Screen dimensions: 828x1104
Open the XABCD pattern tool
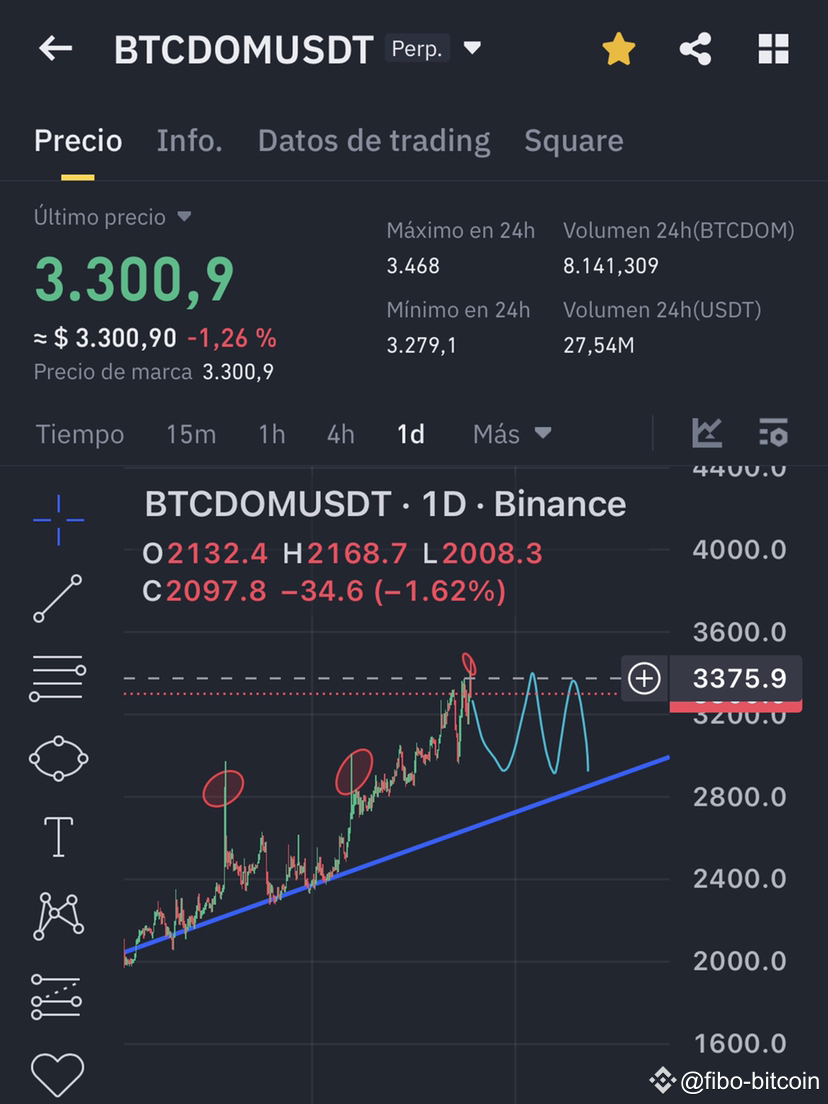click(x=57, y=917)
